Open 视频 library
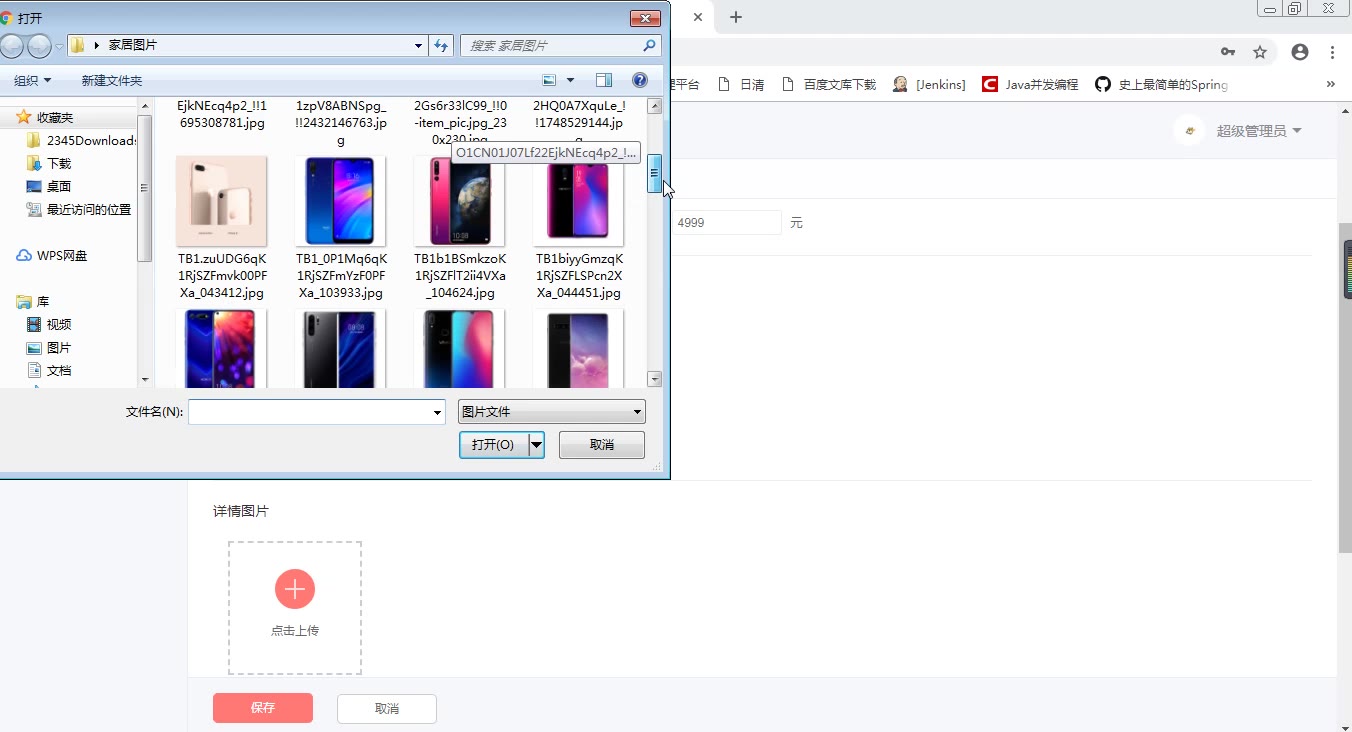This screenshot has height=732, width=1352. (59, 324)
